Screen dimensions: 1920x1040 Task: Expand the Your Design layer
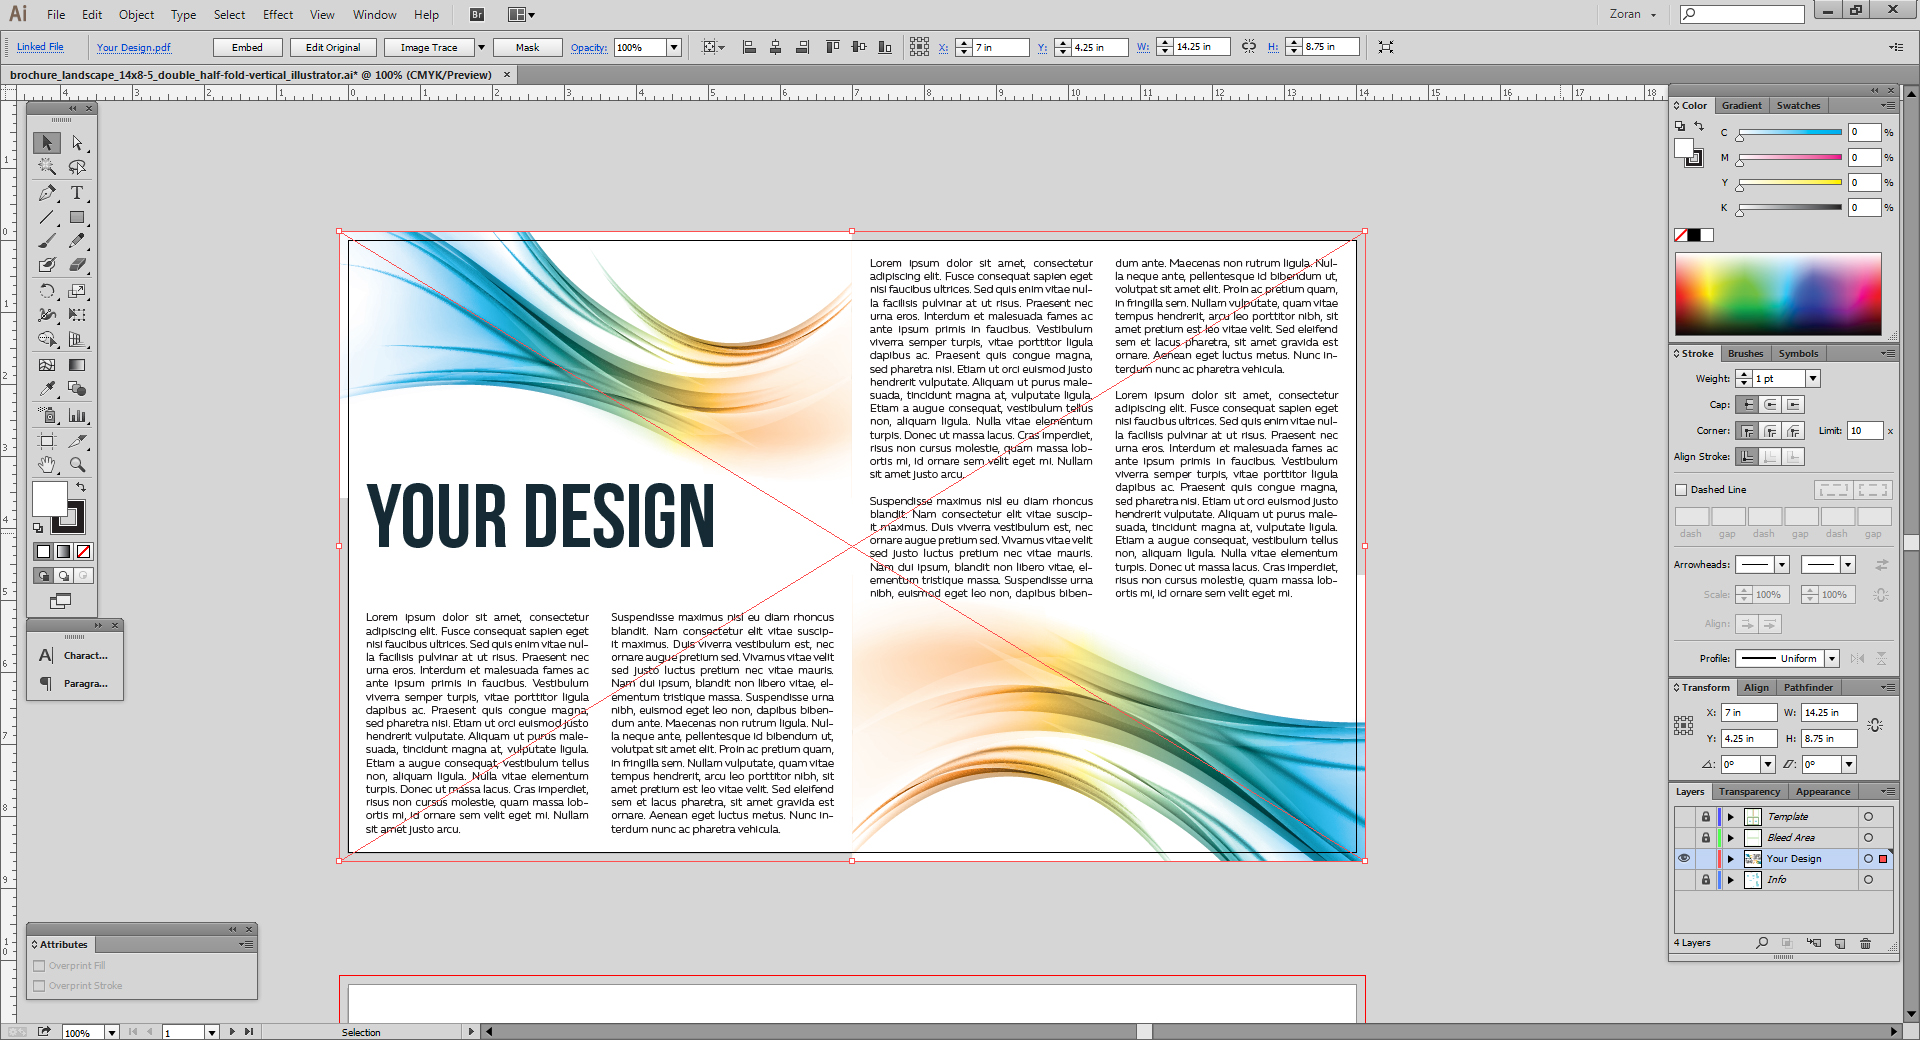(x=1731, y=859)
